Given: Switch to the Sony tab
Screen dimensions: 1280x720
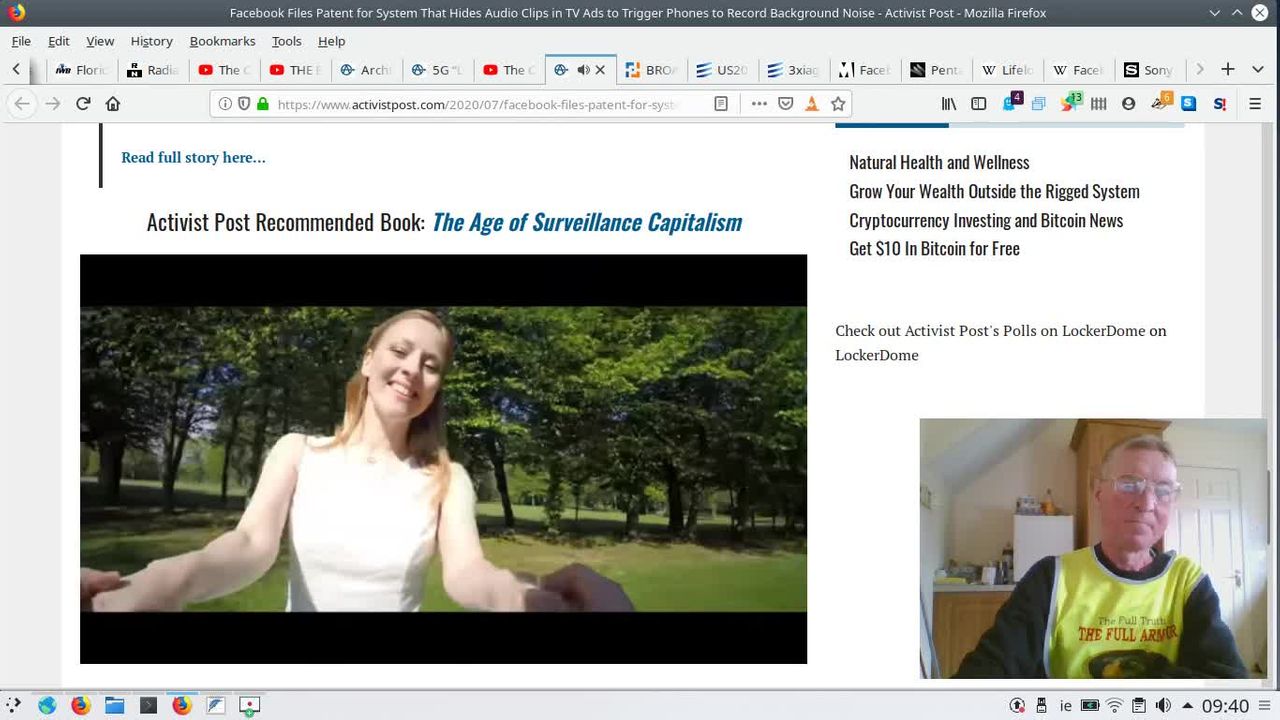Looking at the screenshot, I should (x=1148, y=70).
